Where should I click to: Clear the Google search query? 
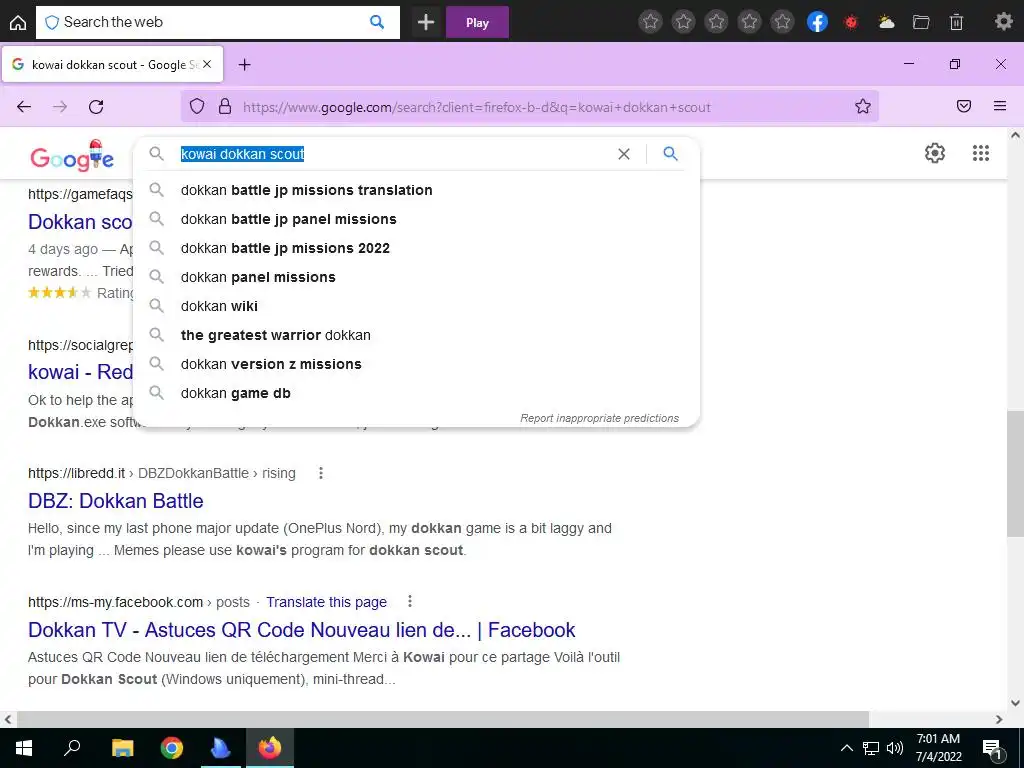[x=624, y=154]
